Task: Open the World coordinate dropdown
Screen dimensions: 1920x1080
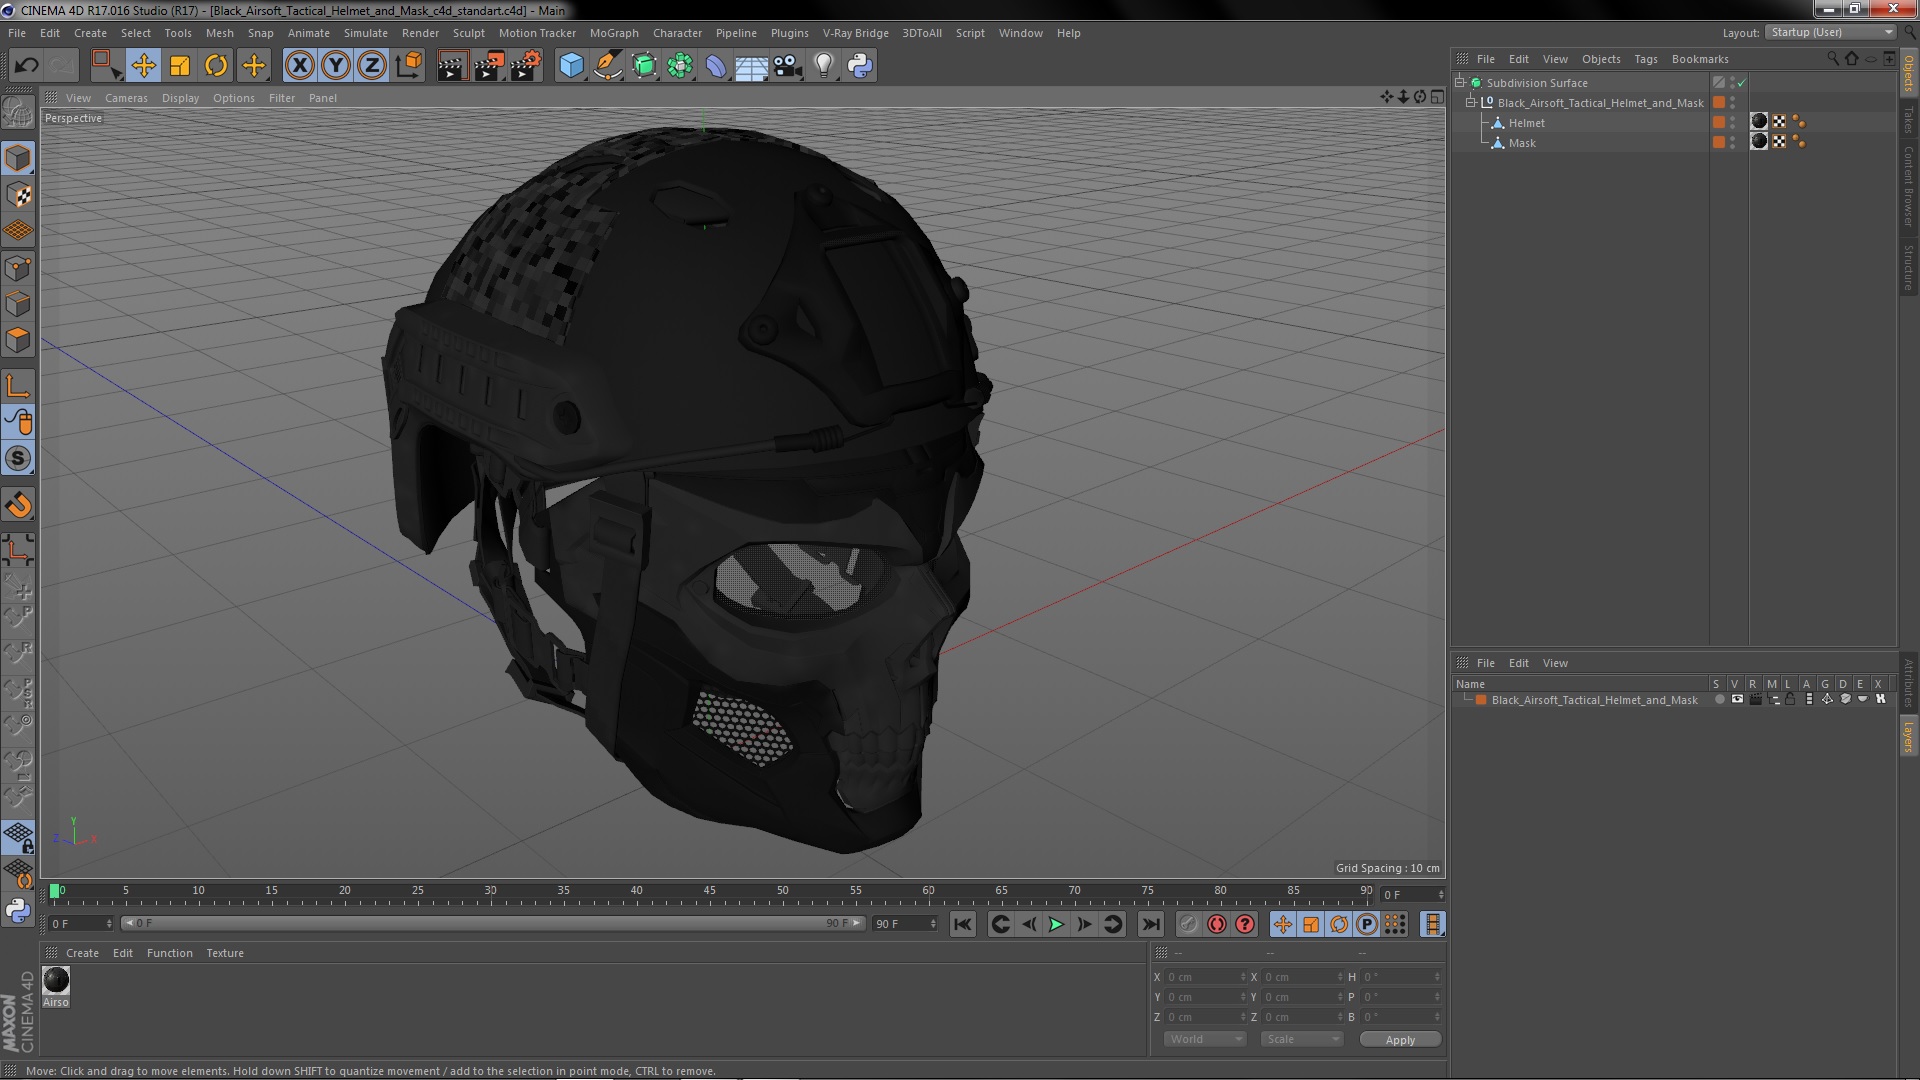Action: click(x=1205, y=1039)
